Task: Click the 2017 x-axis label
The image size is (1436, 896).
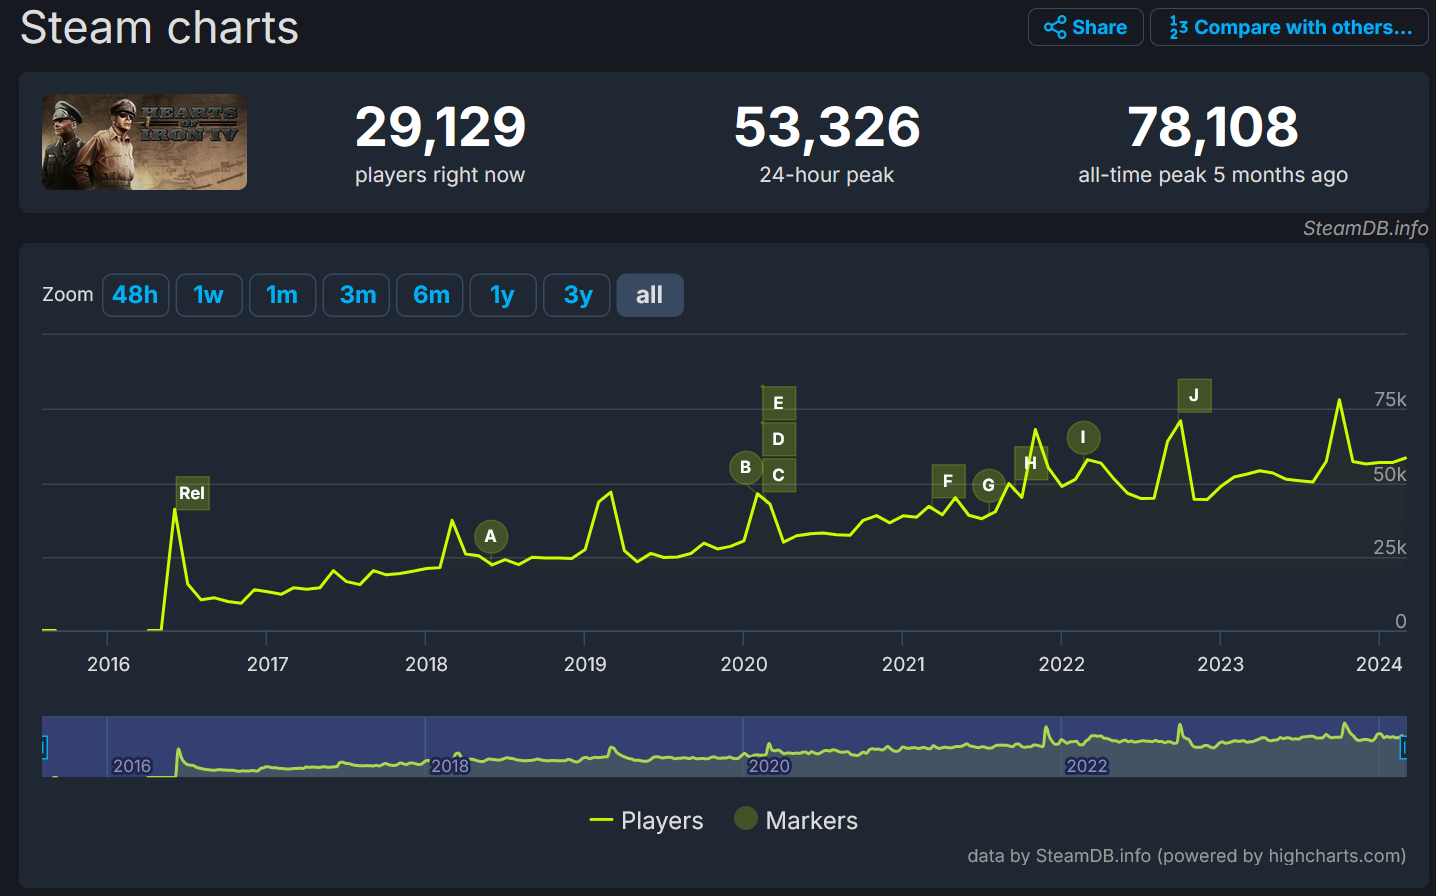Action: pyautogui.click(x=268, y=664)
